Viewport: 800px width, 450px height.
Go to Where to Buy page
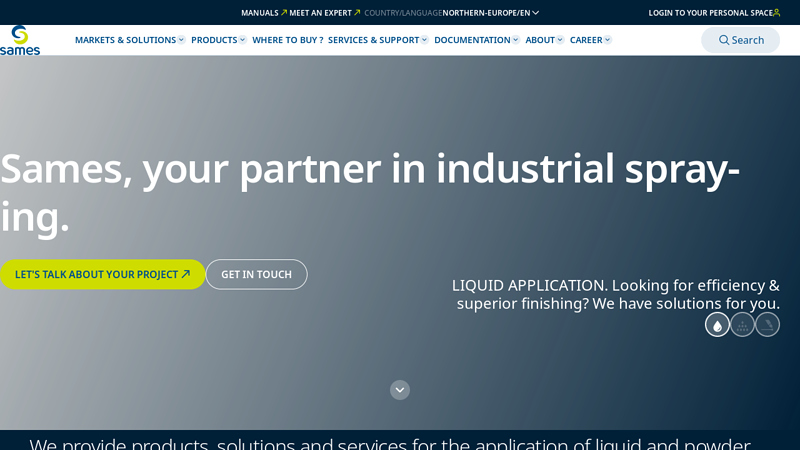click(x=287, y=40)
